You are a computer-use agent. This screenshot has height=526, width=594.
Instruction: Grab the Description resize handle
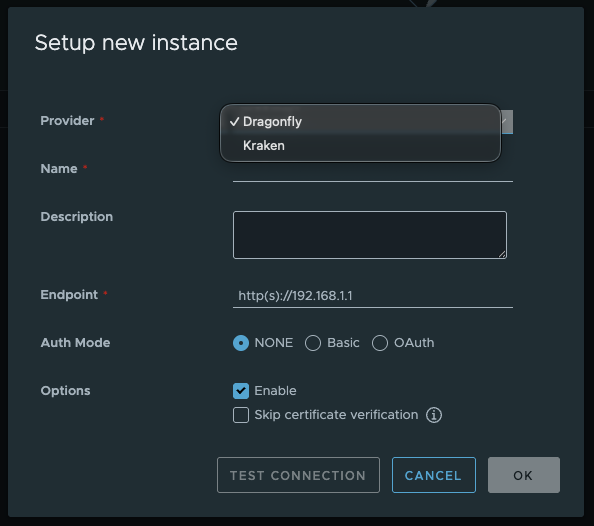pos(502,254)
